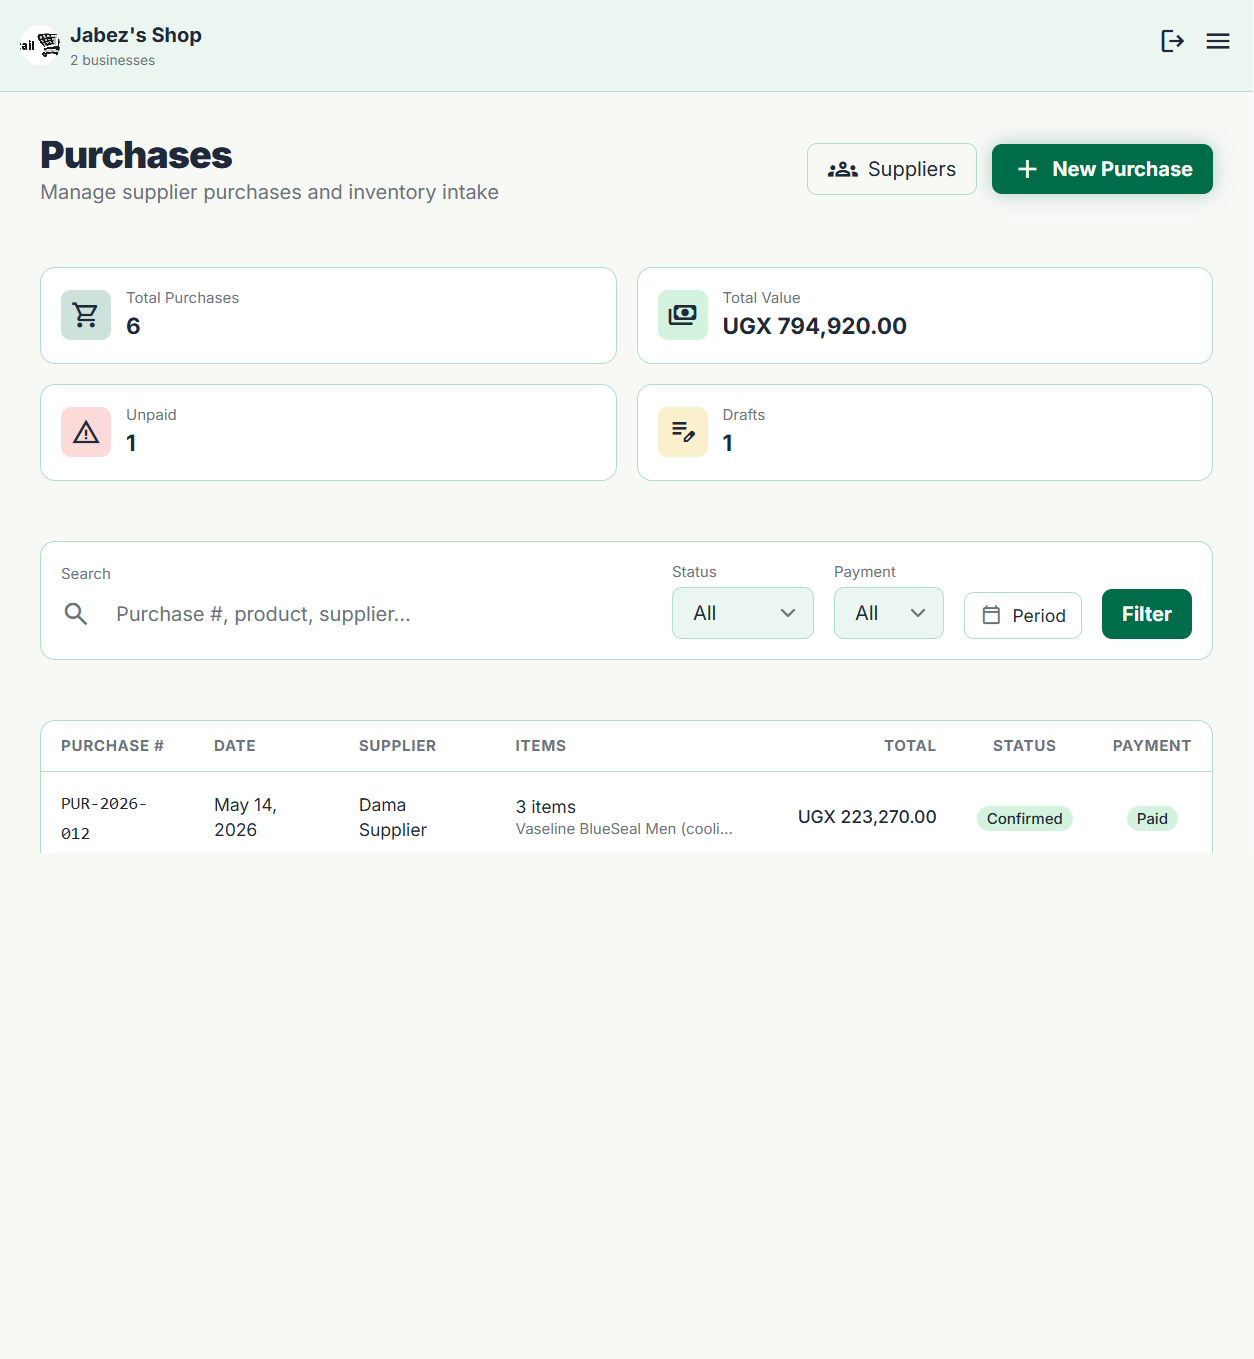Click the PAYMENT column header

[1152, 746]
